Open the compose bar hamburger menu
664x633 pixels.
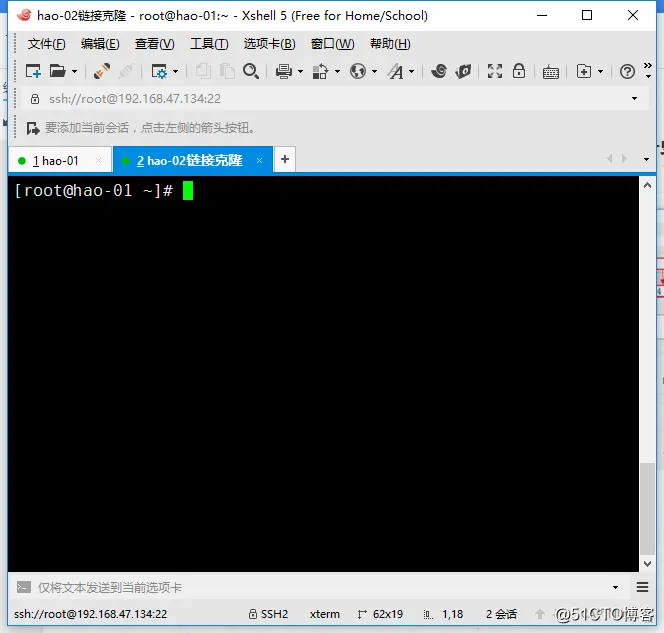click(x=642, y=587)
